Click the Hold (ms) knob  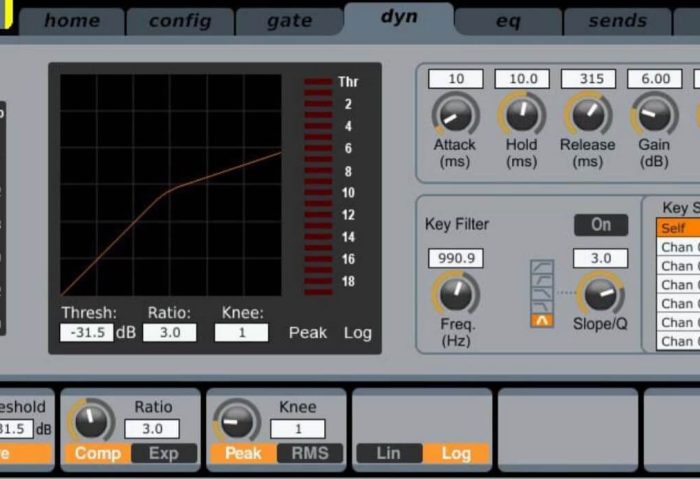pyautogui.click(x=521, y=115)
